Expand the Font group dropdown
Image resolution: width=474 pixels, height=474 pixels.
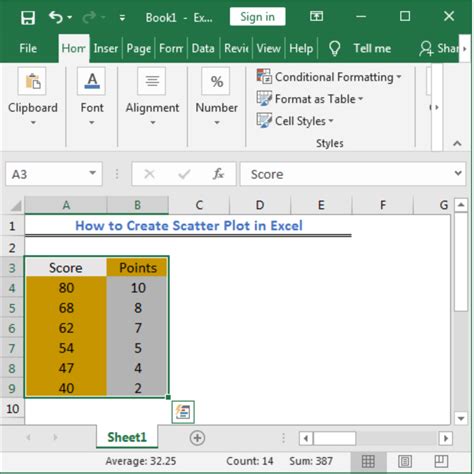[92, 123]
